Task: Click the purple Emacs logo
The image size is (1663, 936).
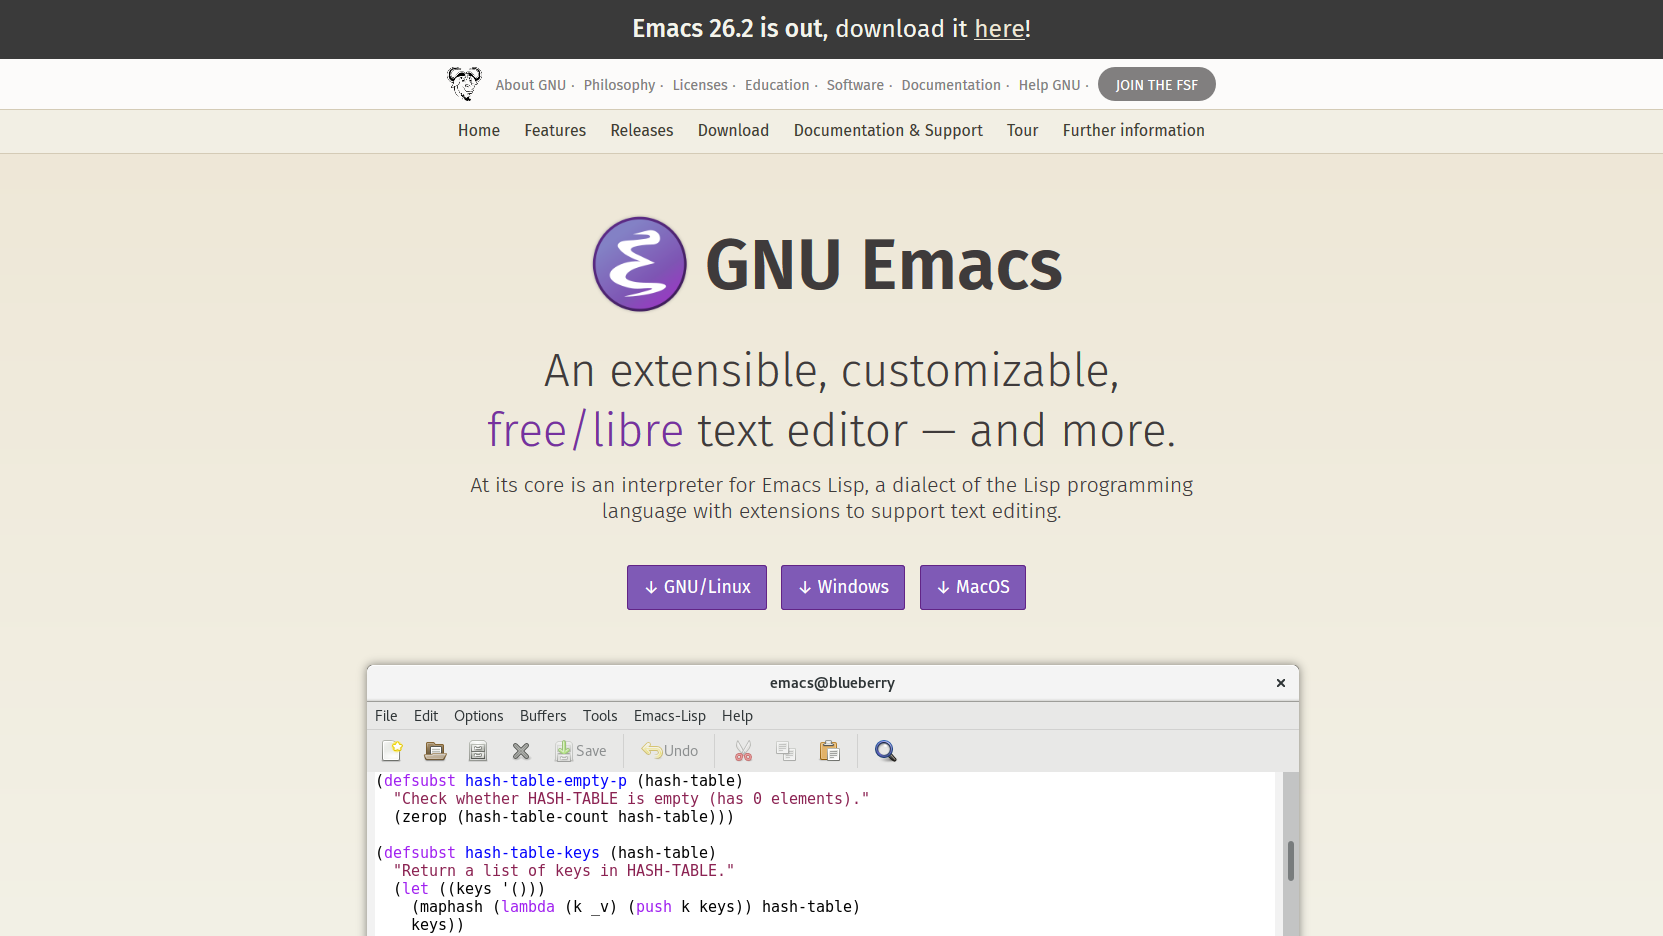Action: coord(639,264)
